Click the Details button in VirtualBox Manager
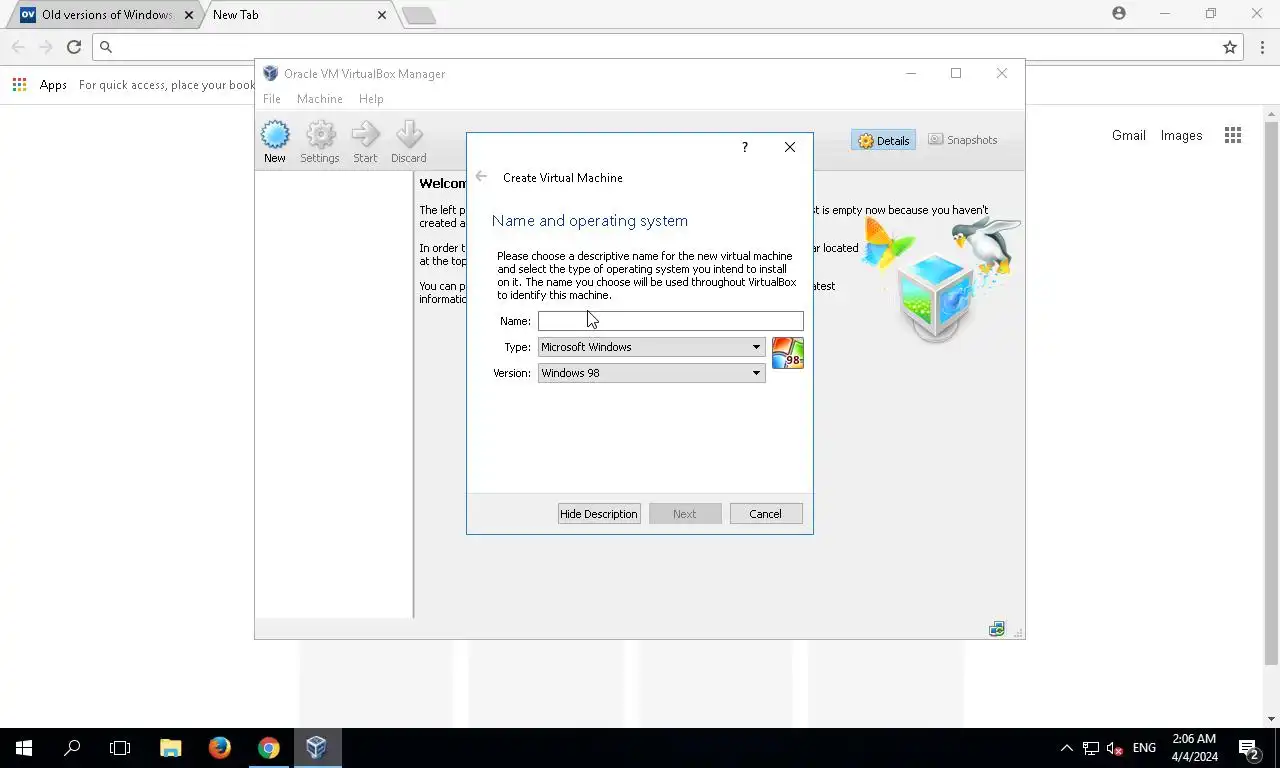Image resolution: width=1280 pixels, height=768 pixels. pyautogui.click(x=883, y=140)
